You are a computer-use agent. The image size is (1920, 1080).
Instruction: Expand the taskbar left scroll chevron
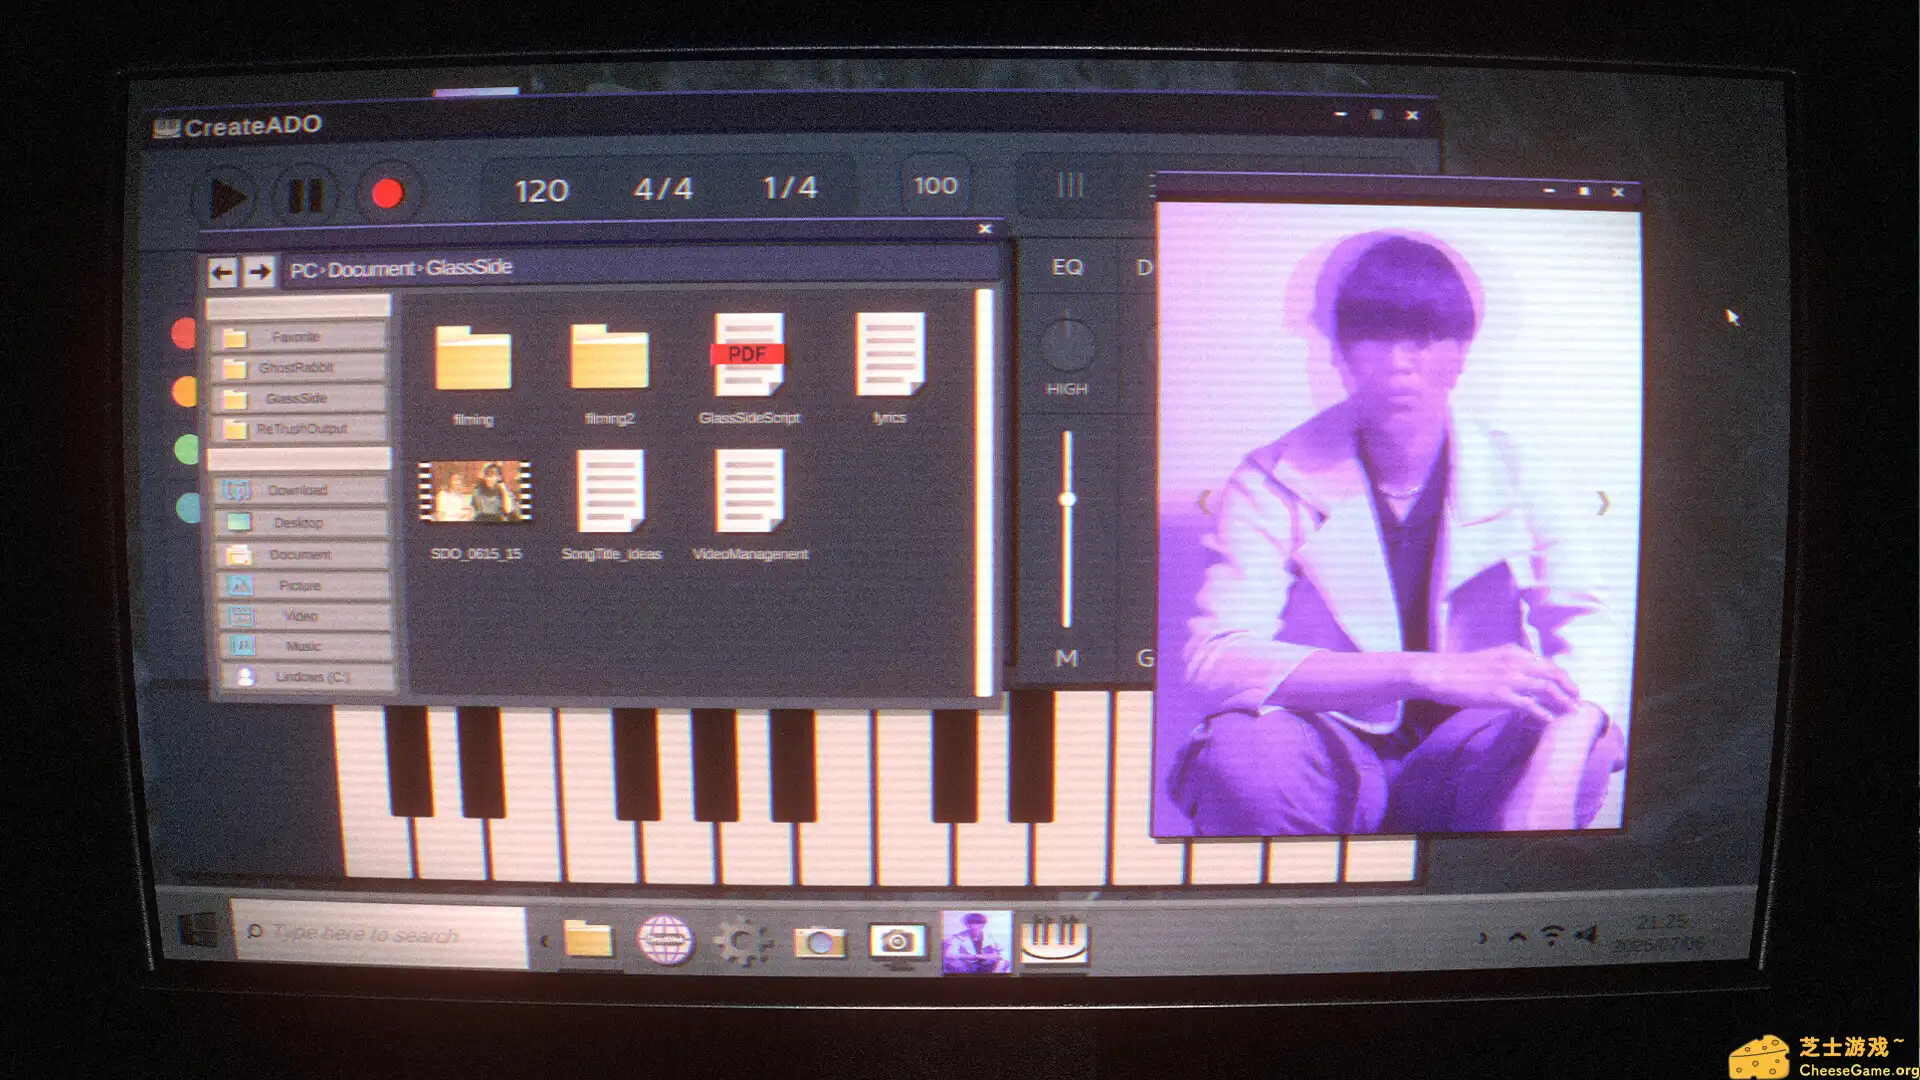pyautogui.click(x=544, y=941)
